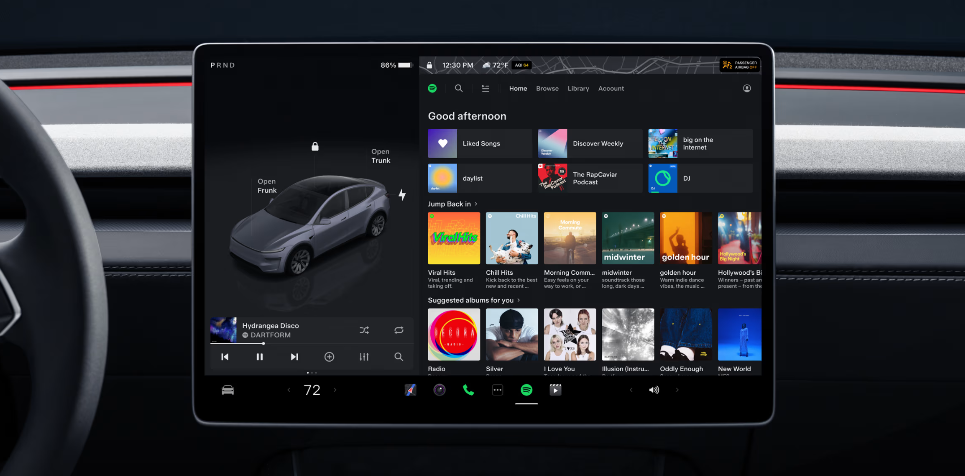This screenshot has height=476, width=965.
Task: Tap the volume speaker icon
Action: 654,390
